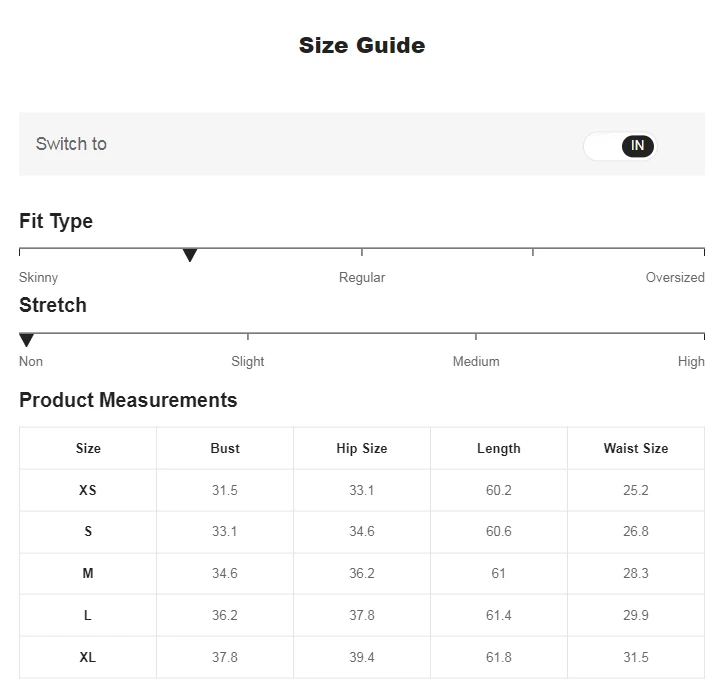Image resolution: width=721 pixels, height=695 pixels.
Task: Click the Medium stretch label
Action: pos(476,362)
